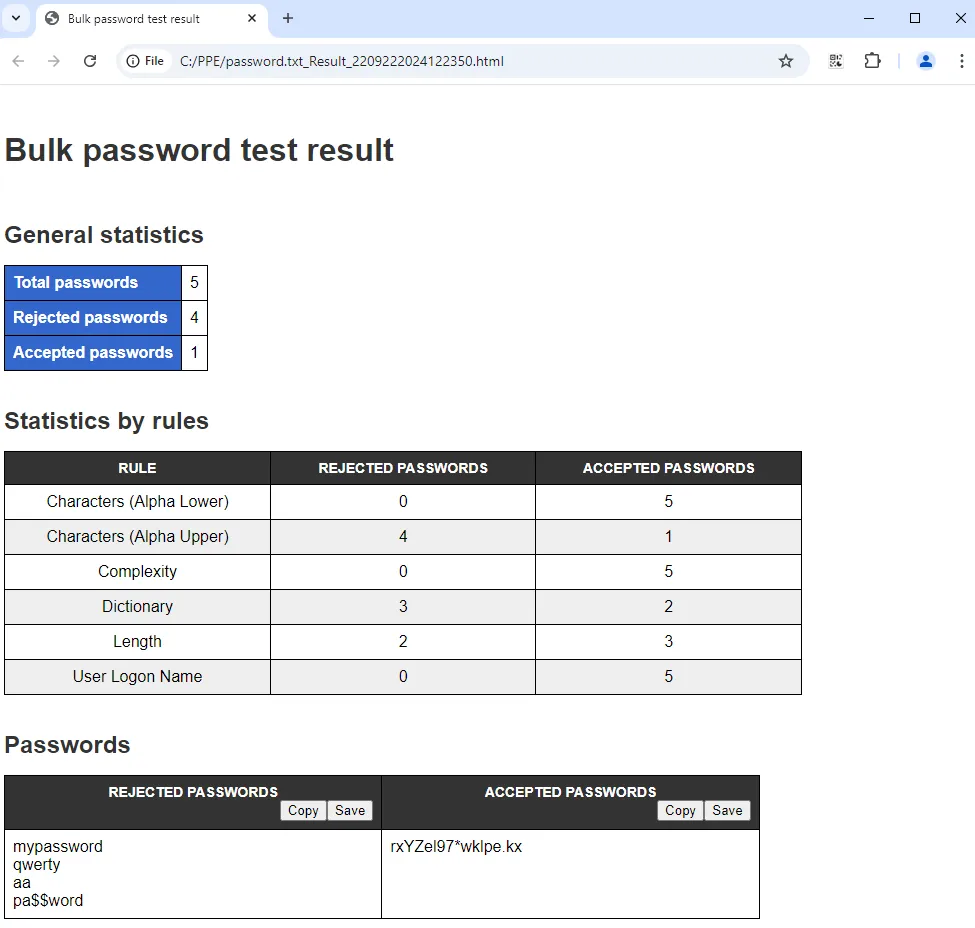This screenshot has width=975, height=928.
Task: Click the 'Passwords' section heading
Action: (x=67, y=745)
